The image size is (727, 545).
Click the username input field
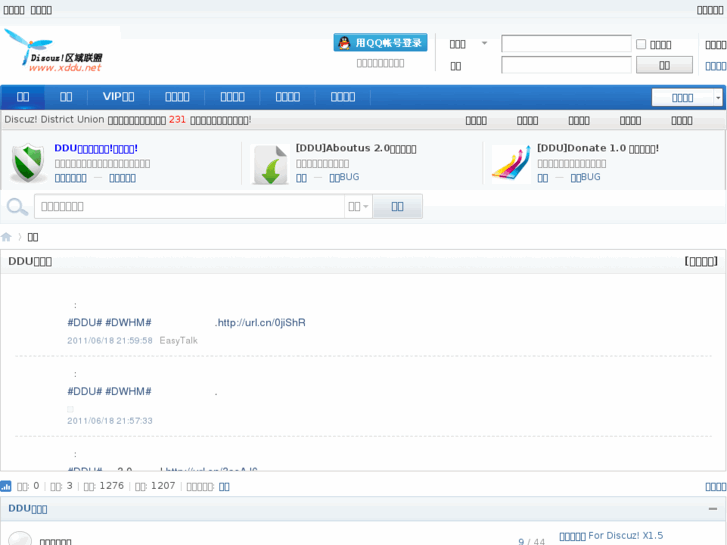pyautogui.click(x=566, y=44)
